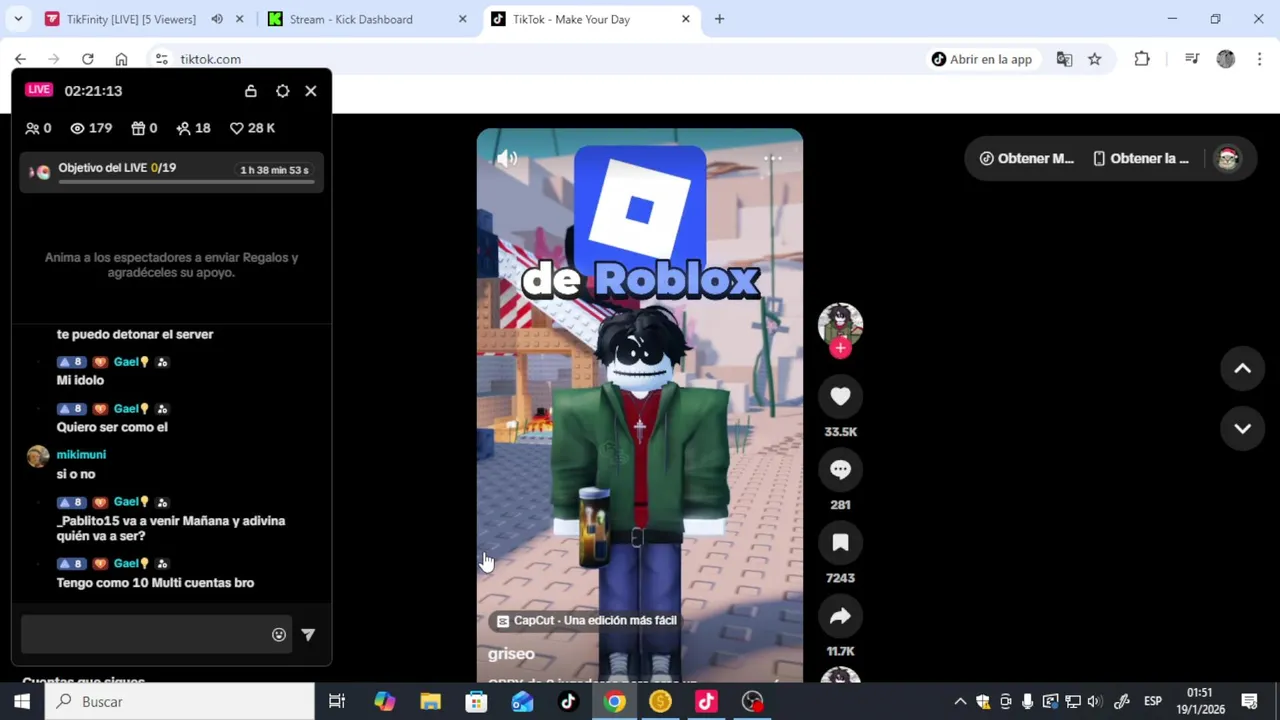Click the CapCut edición más fácil tag
Screen dimensions: 1280x720
[x=587, y=620]
